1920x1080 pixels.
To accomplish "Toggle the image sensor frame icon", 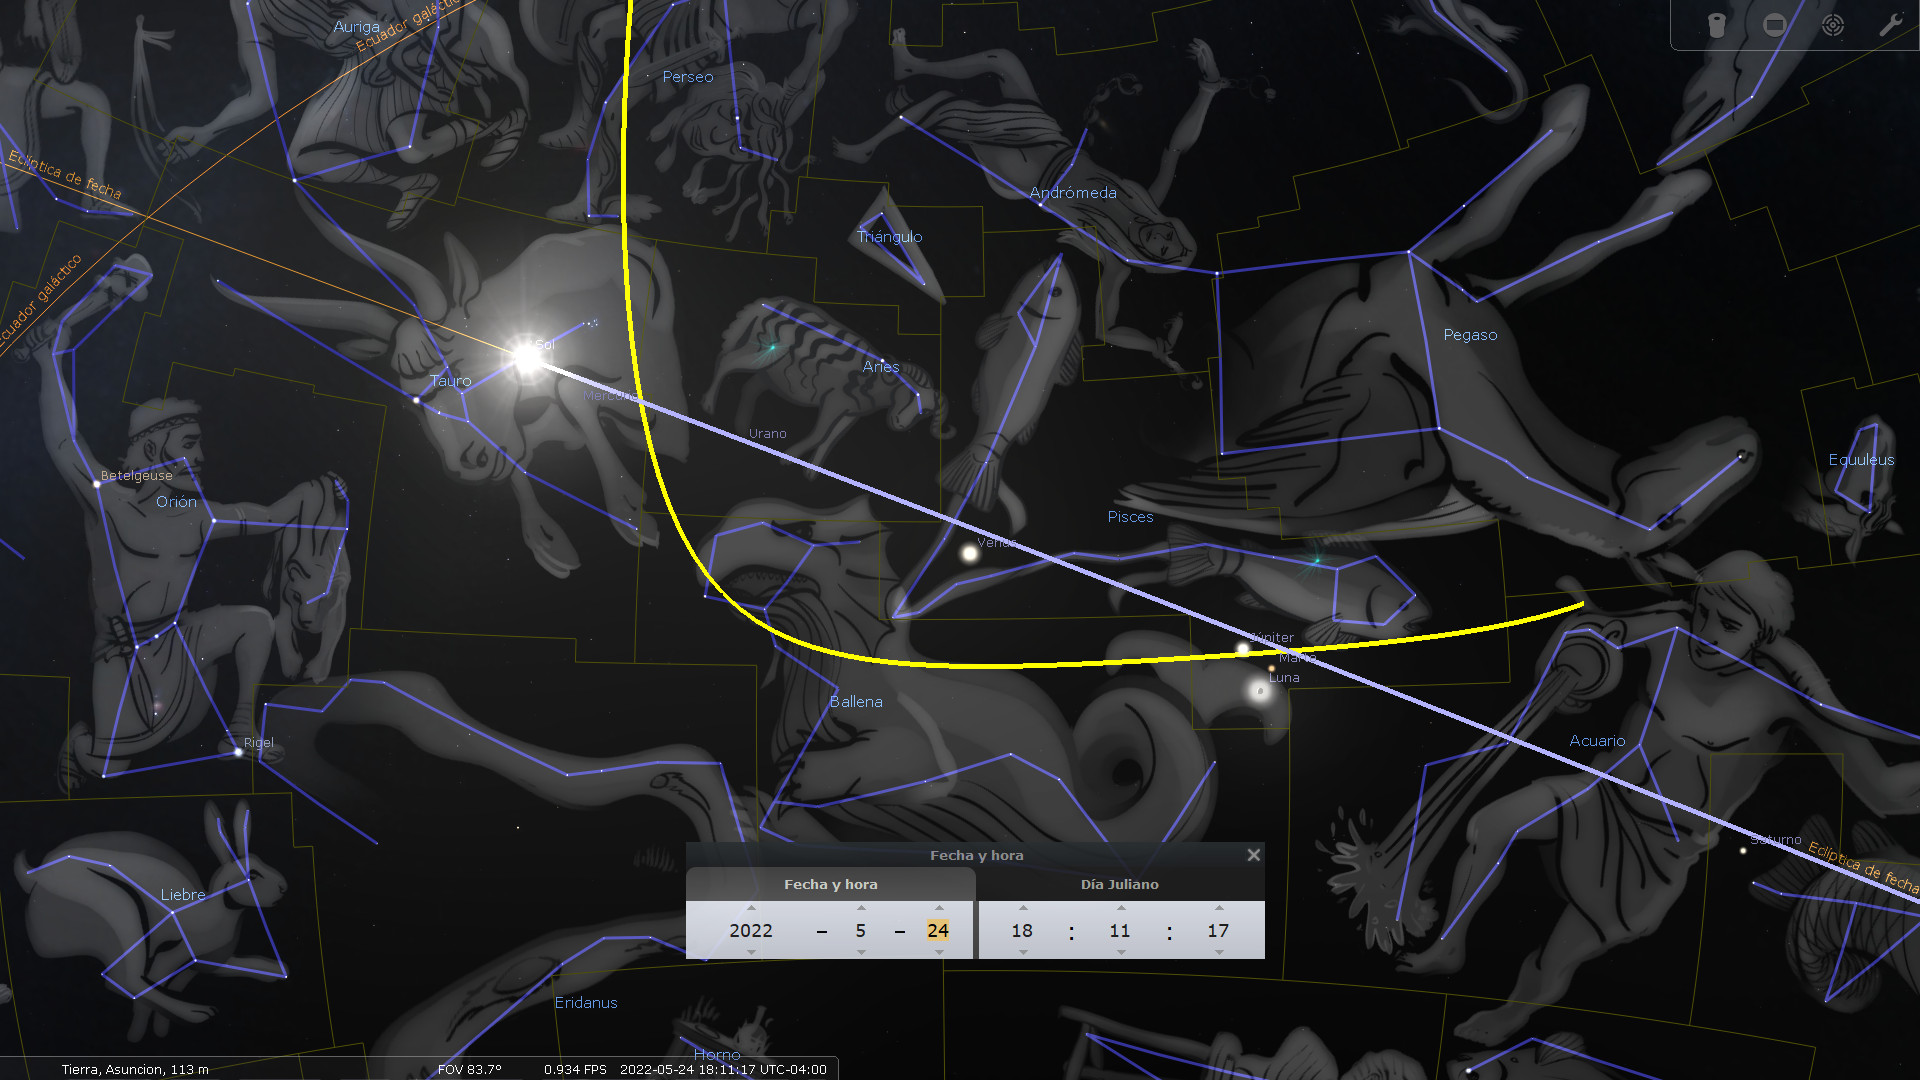I will [x=1775, y=25].
